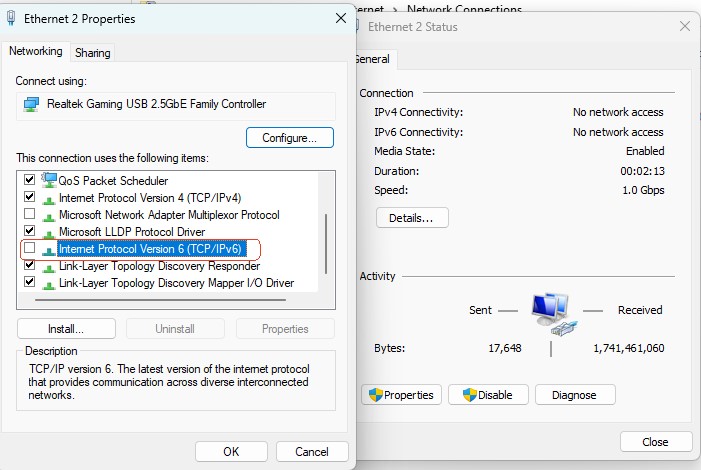Uncheck the Internet Protocol Version 4 checkbox

(30, 198)
